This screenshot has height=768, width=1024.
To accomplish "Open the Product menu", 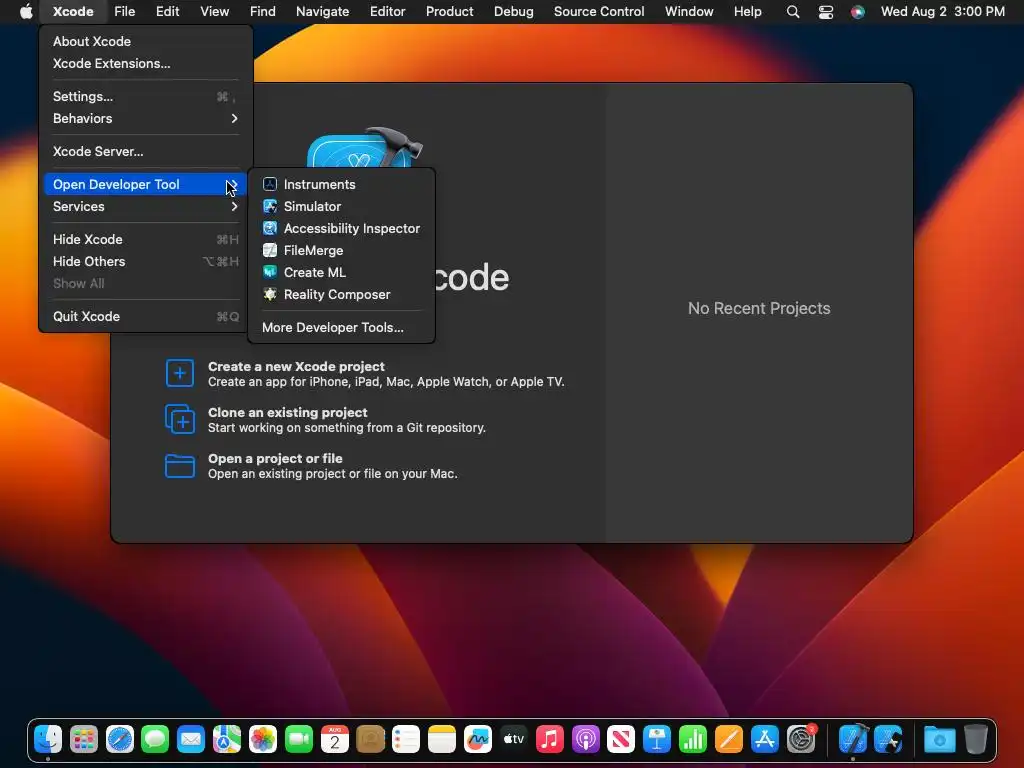I will pyautogui.click(x=449, y=12).
